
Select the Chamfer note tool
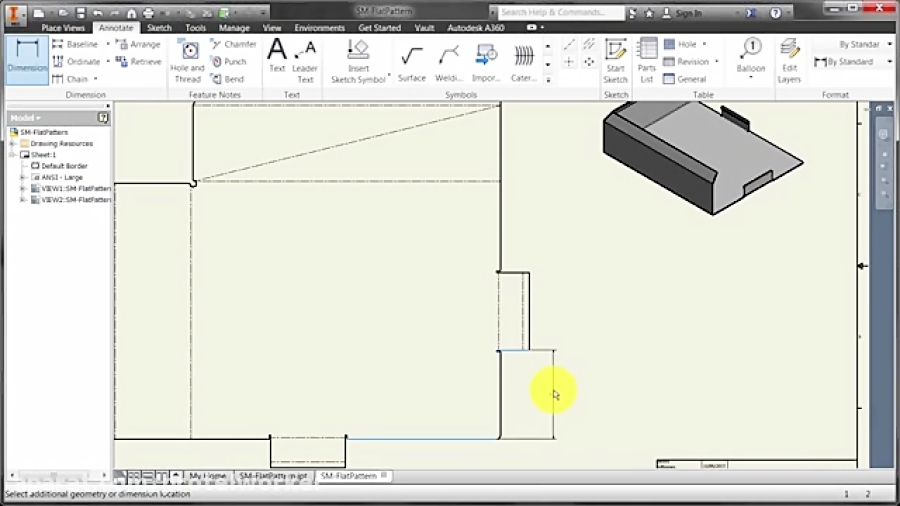pyautogui.click(x=233, y=44)
